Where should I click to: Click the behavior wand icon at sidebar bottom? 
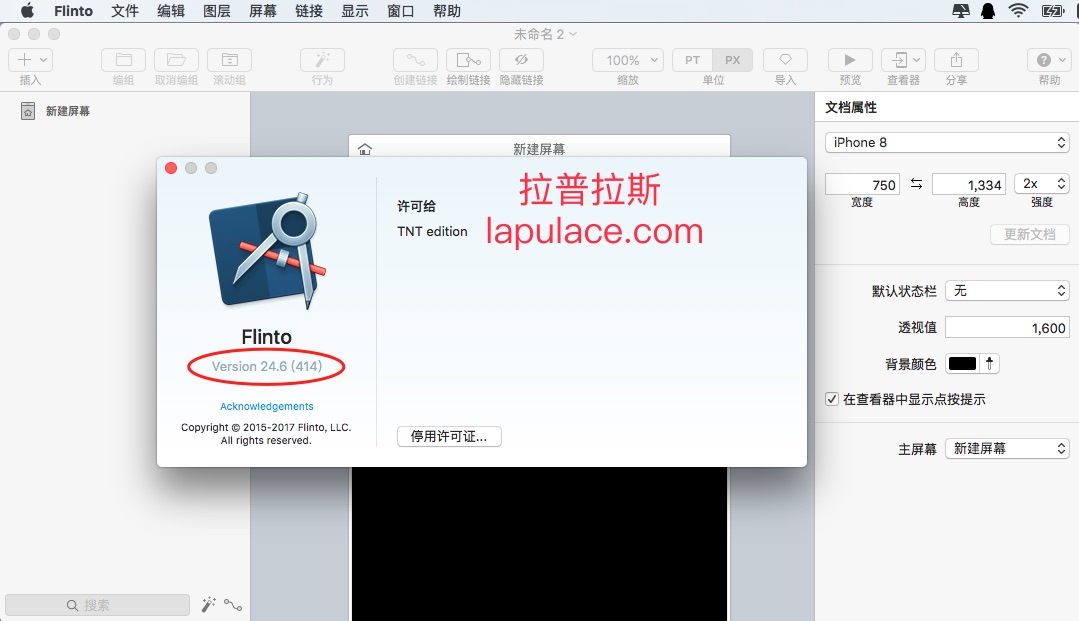click(208, 605)
